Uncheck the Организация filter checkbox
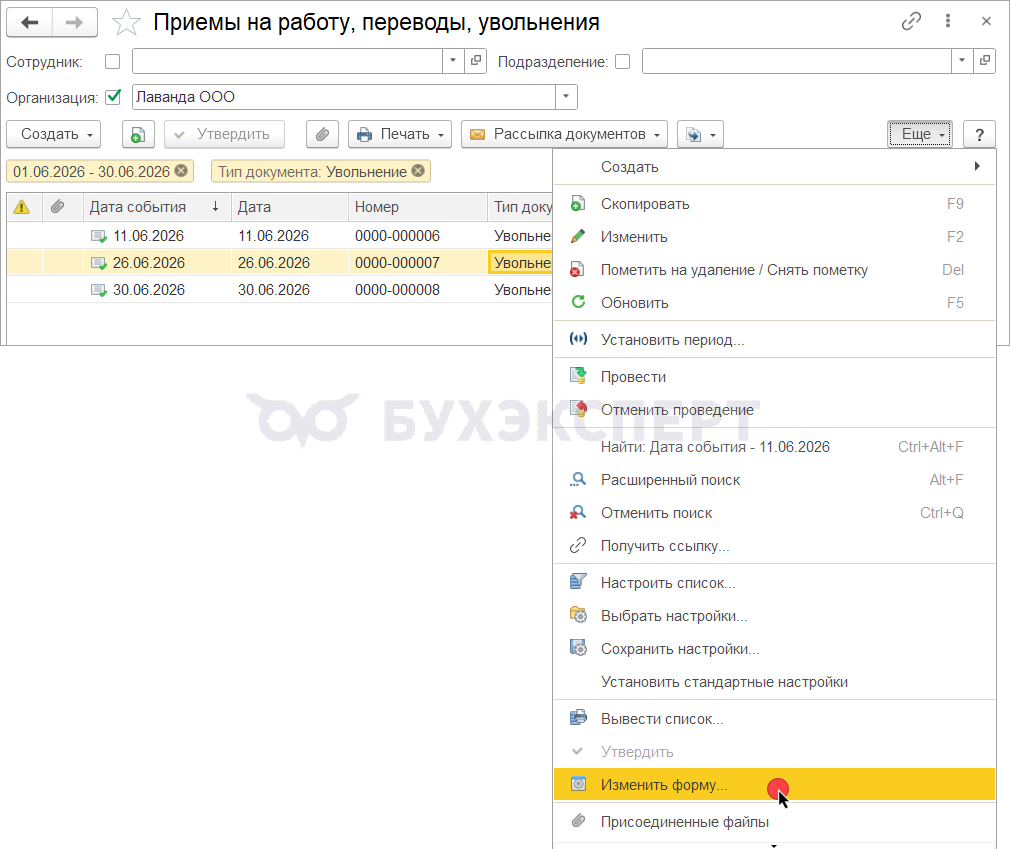Image resolution: width=1010 pixels, height=849 pixels. [113, 97]
